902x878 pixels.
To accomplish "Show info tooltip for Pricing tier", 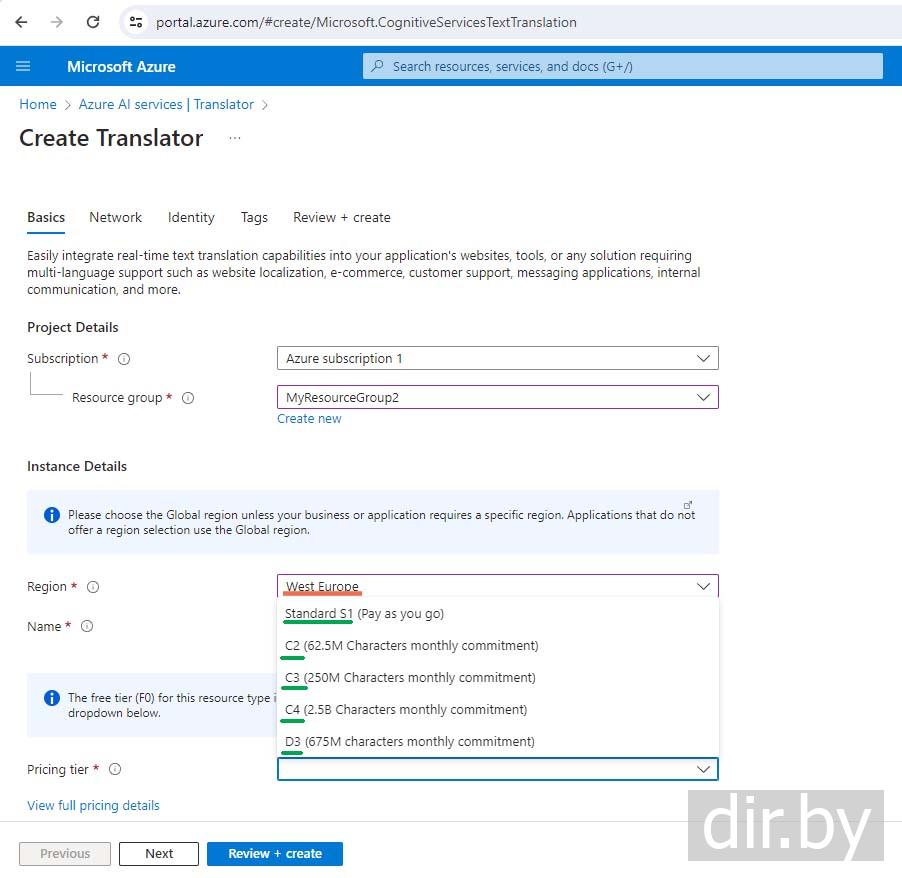I will [115, 769].
